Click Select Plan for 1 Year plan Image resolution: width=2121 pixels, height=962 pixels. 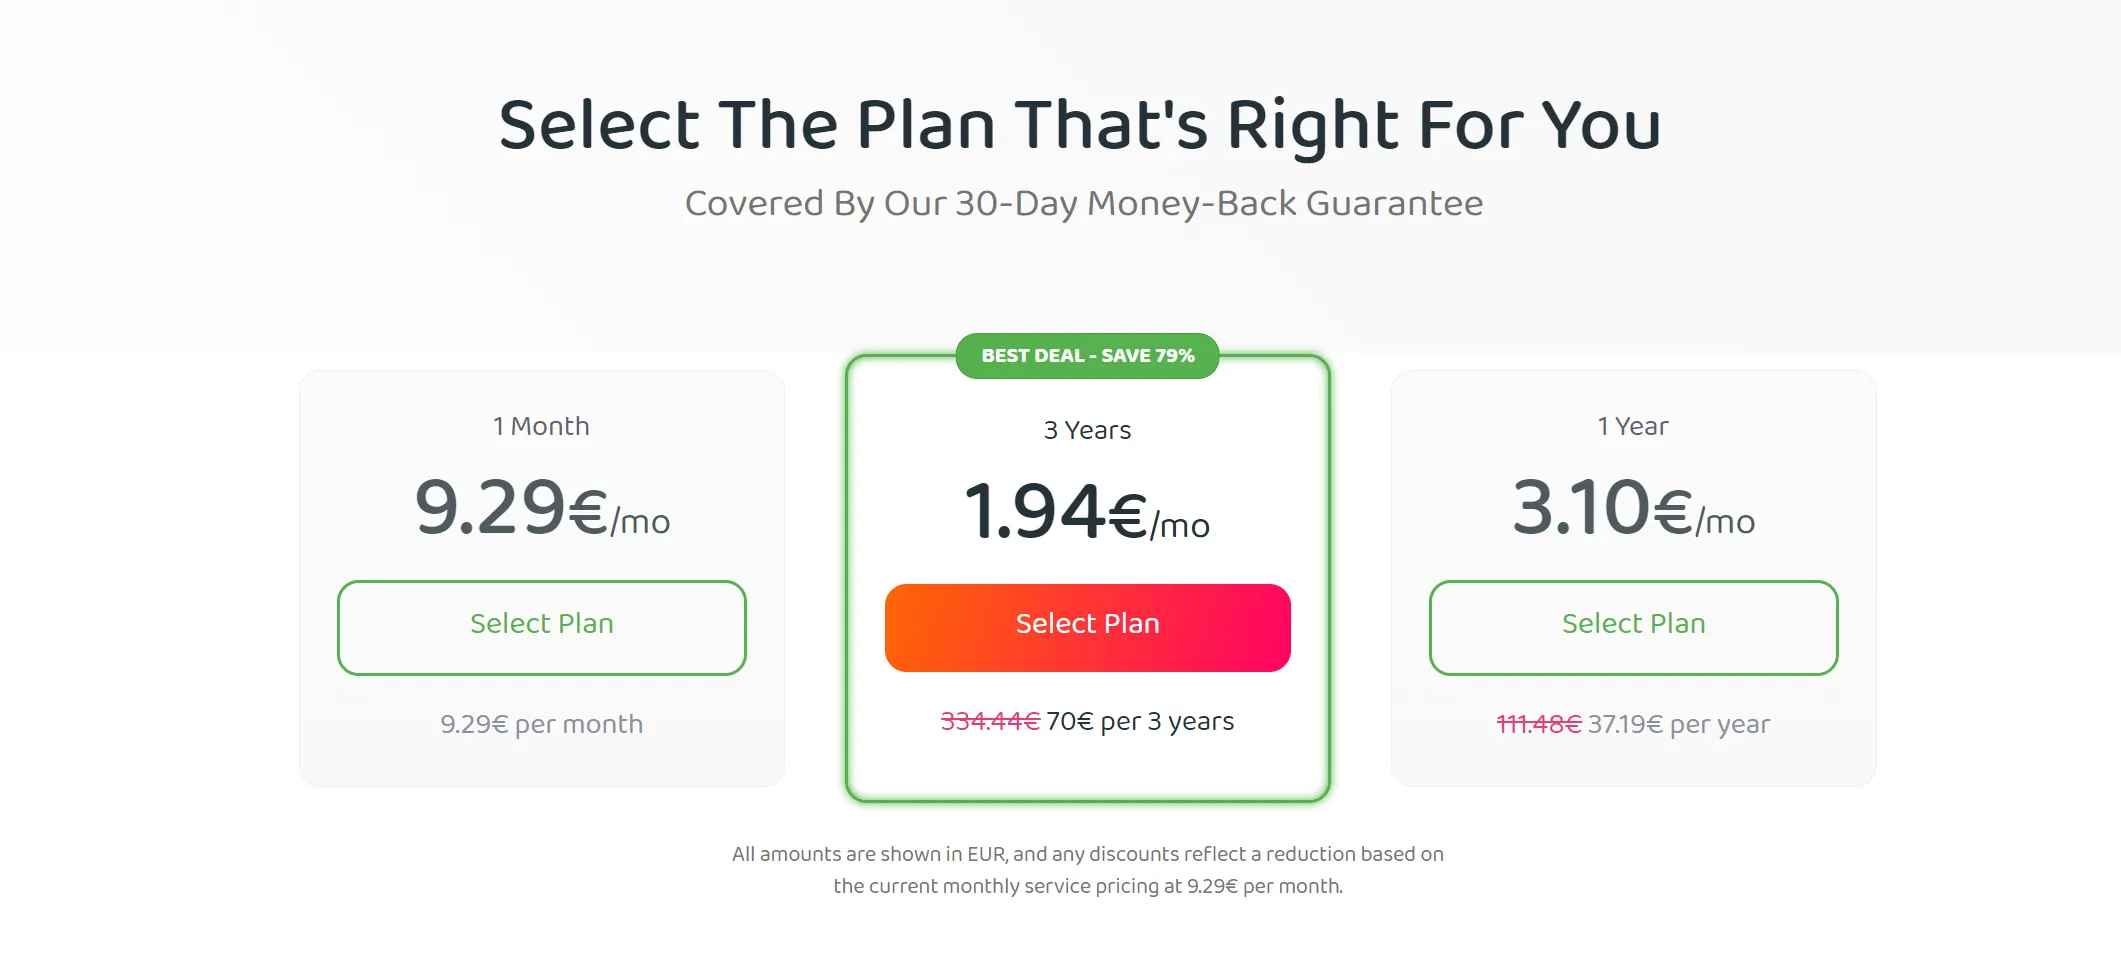tap(1632, 627)
